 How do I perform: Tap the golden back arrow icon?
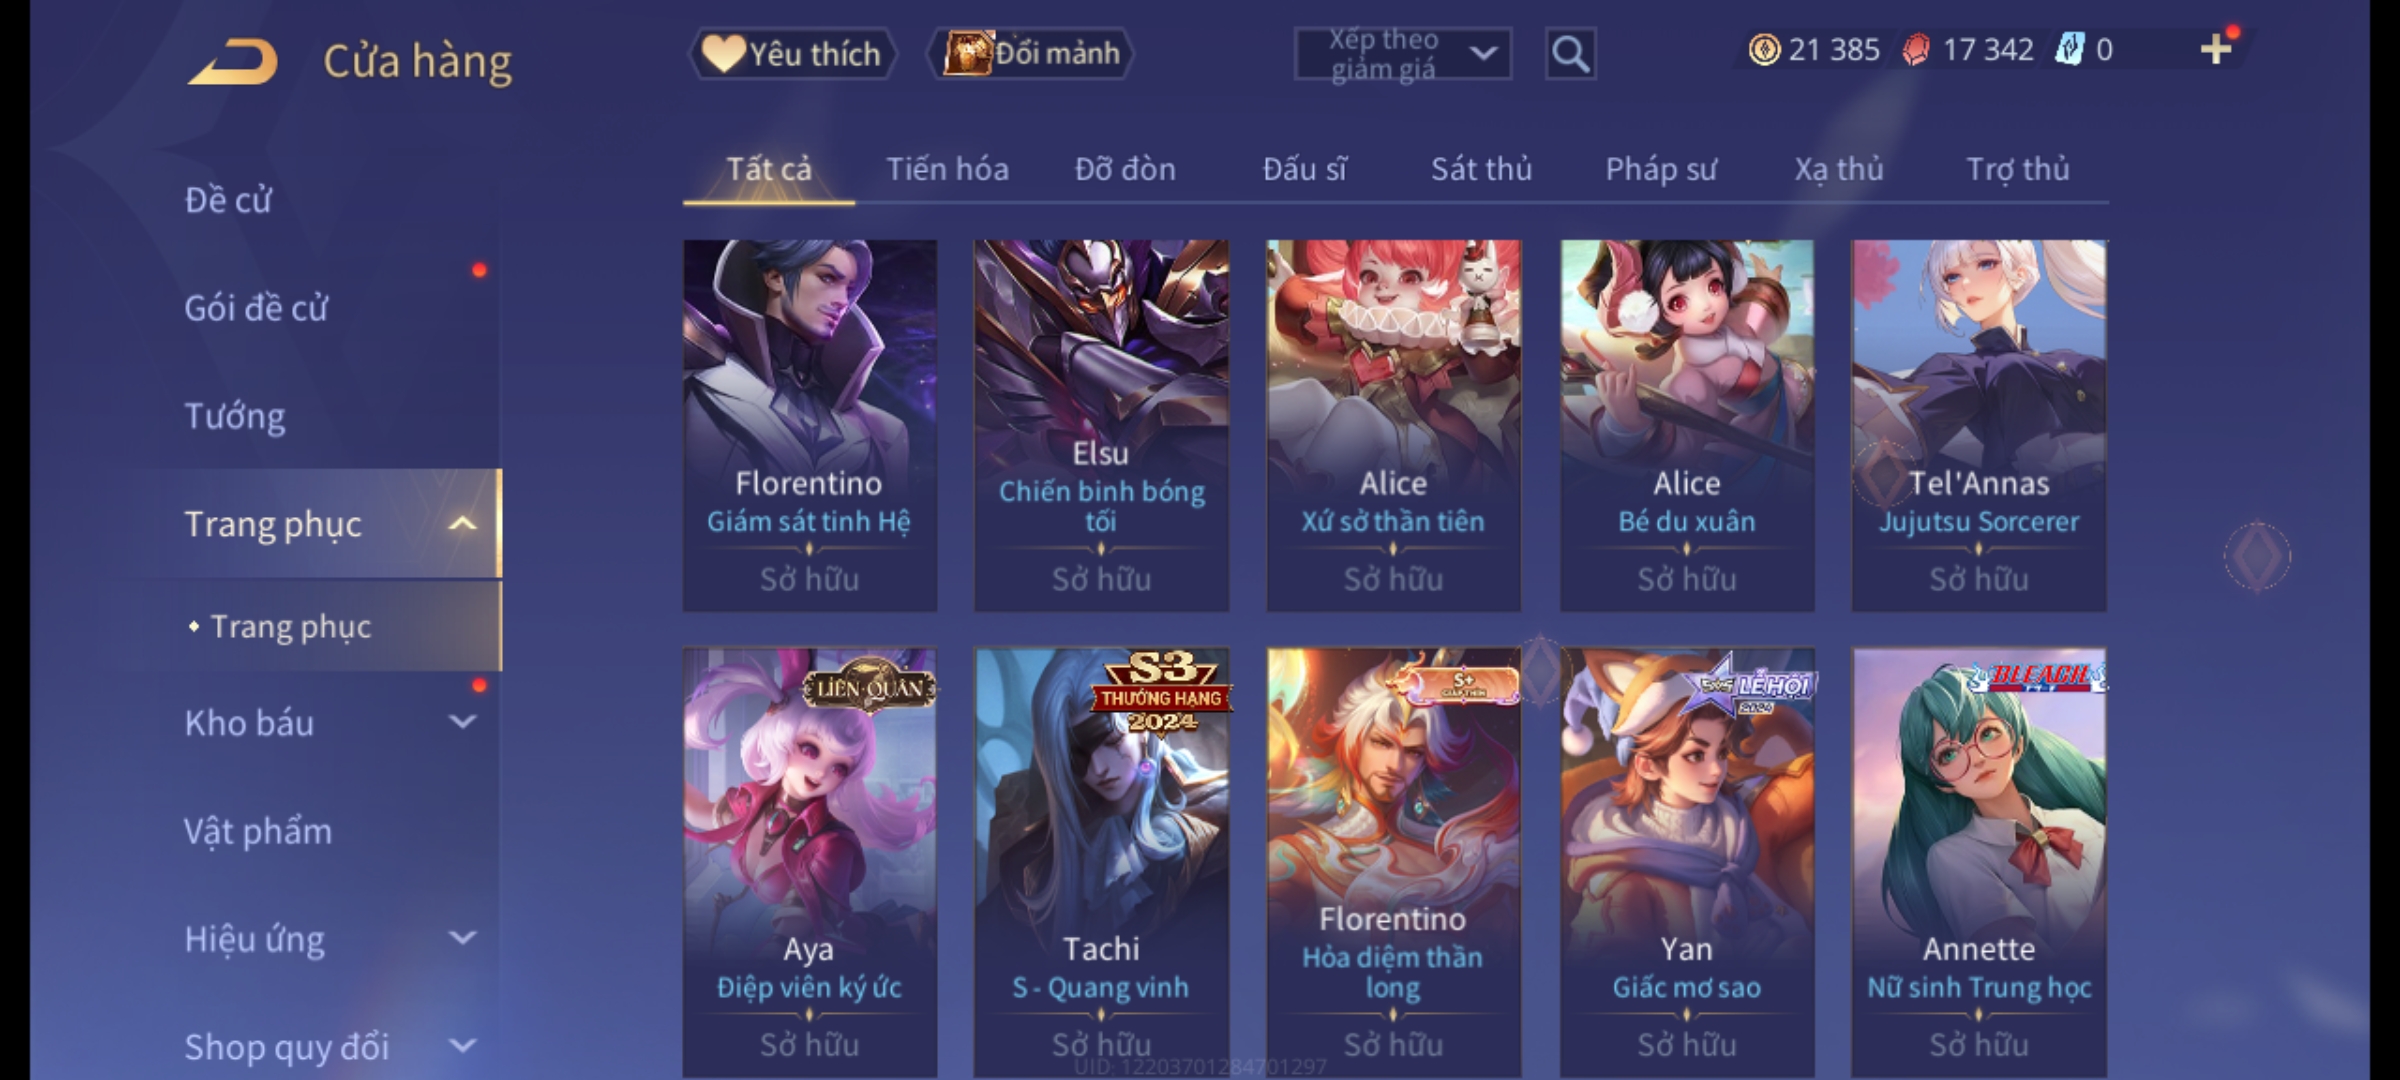[232, 63]
